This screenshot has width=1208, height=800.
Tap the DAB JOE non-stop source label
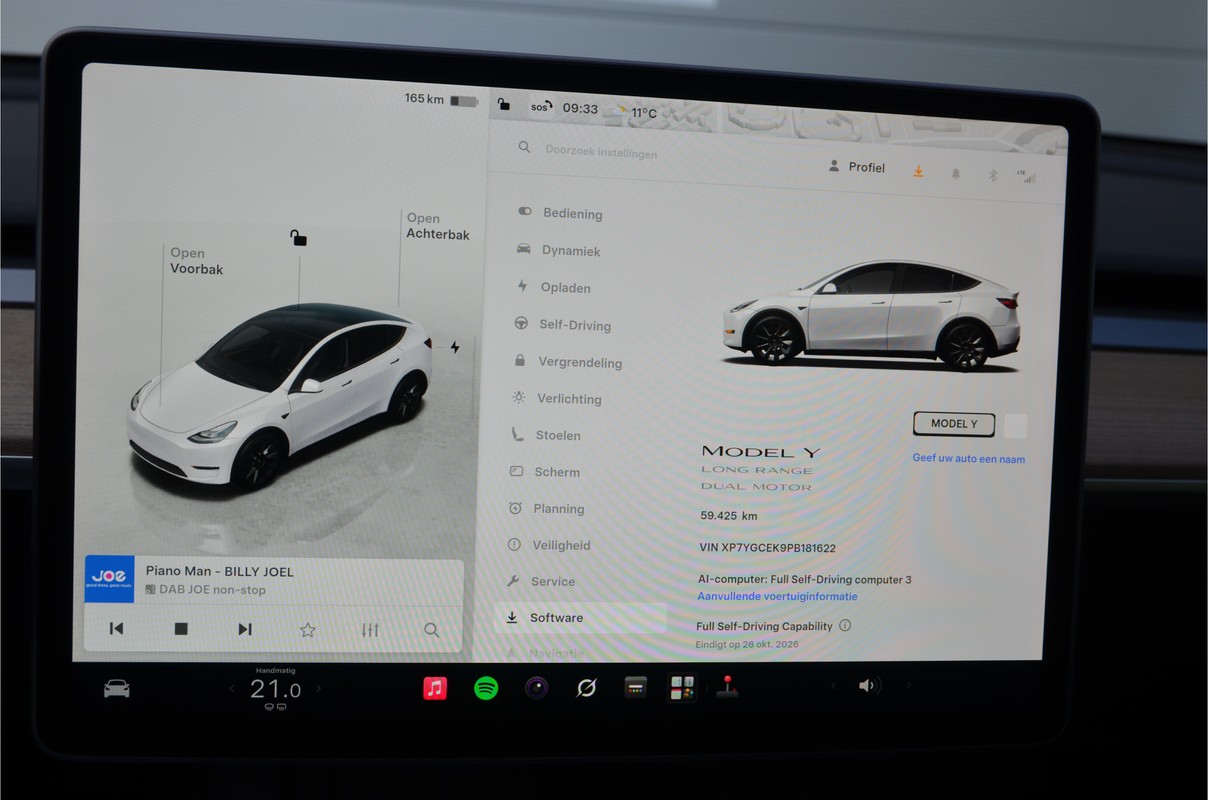coord(205,590)
